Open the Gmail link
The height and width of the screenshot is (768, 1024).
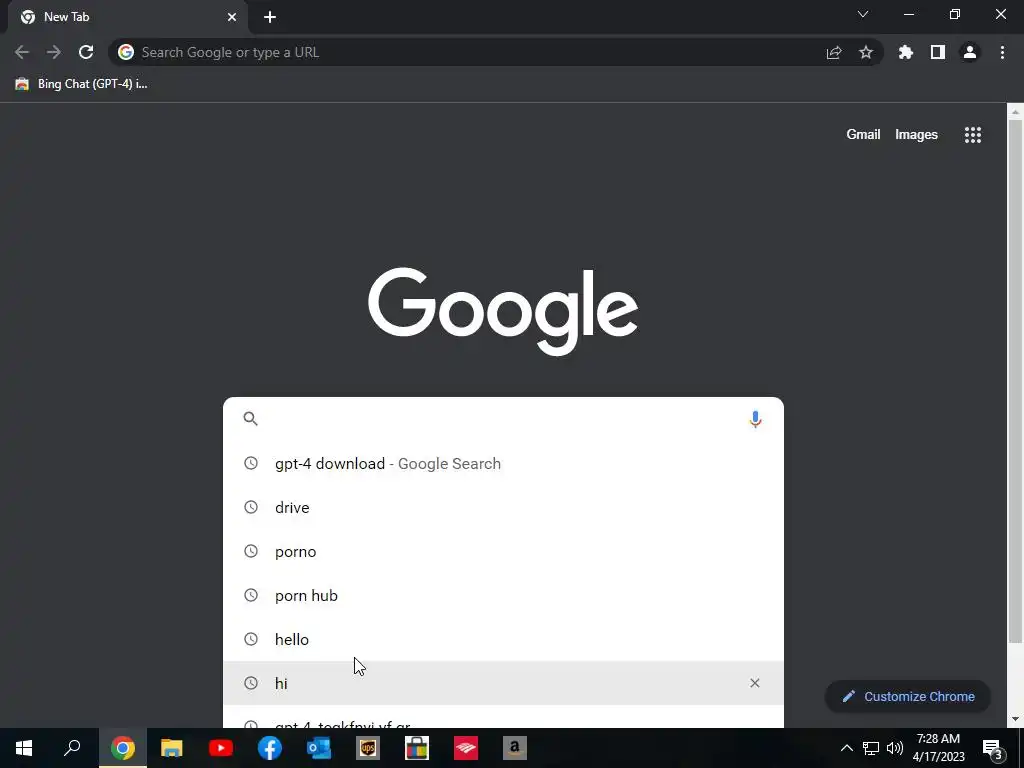point(863,135)
